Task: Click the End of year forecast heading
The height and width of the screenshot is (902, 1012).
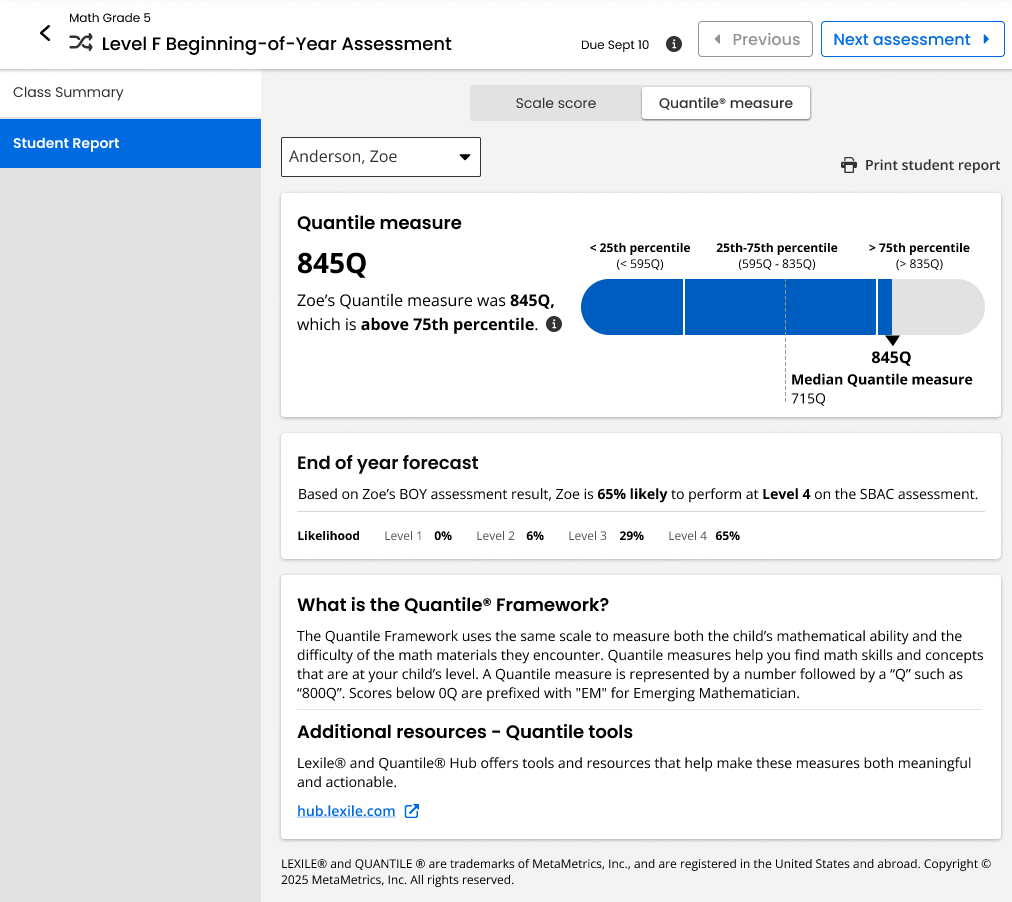Action: pos(387,463)
